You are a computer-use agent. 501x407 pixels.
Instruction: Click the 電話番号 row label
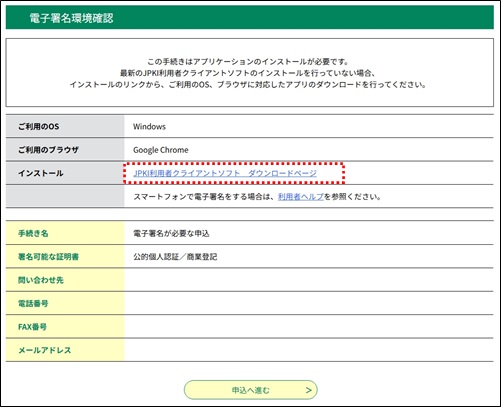tap(33, 303)
